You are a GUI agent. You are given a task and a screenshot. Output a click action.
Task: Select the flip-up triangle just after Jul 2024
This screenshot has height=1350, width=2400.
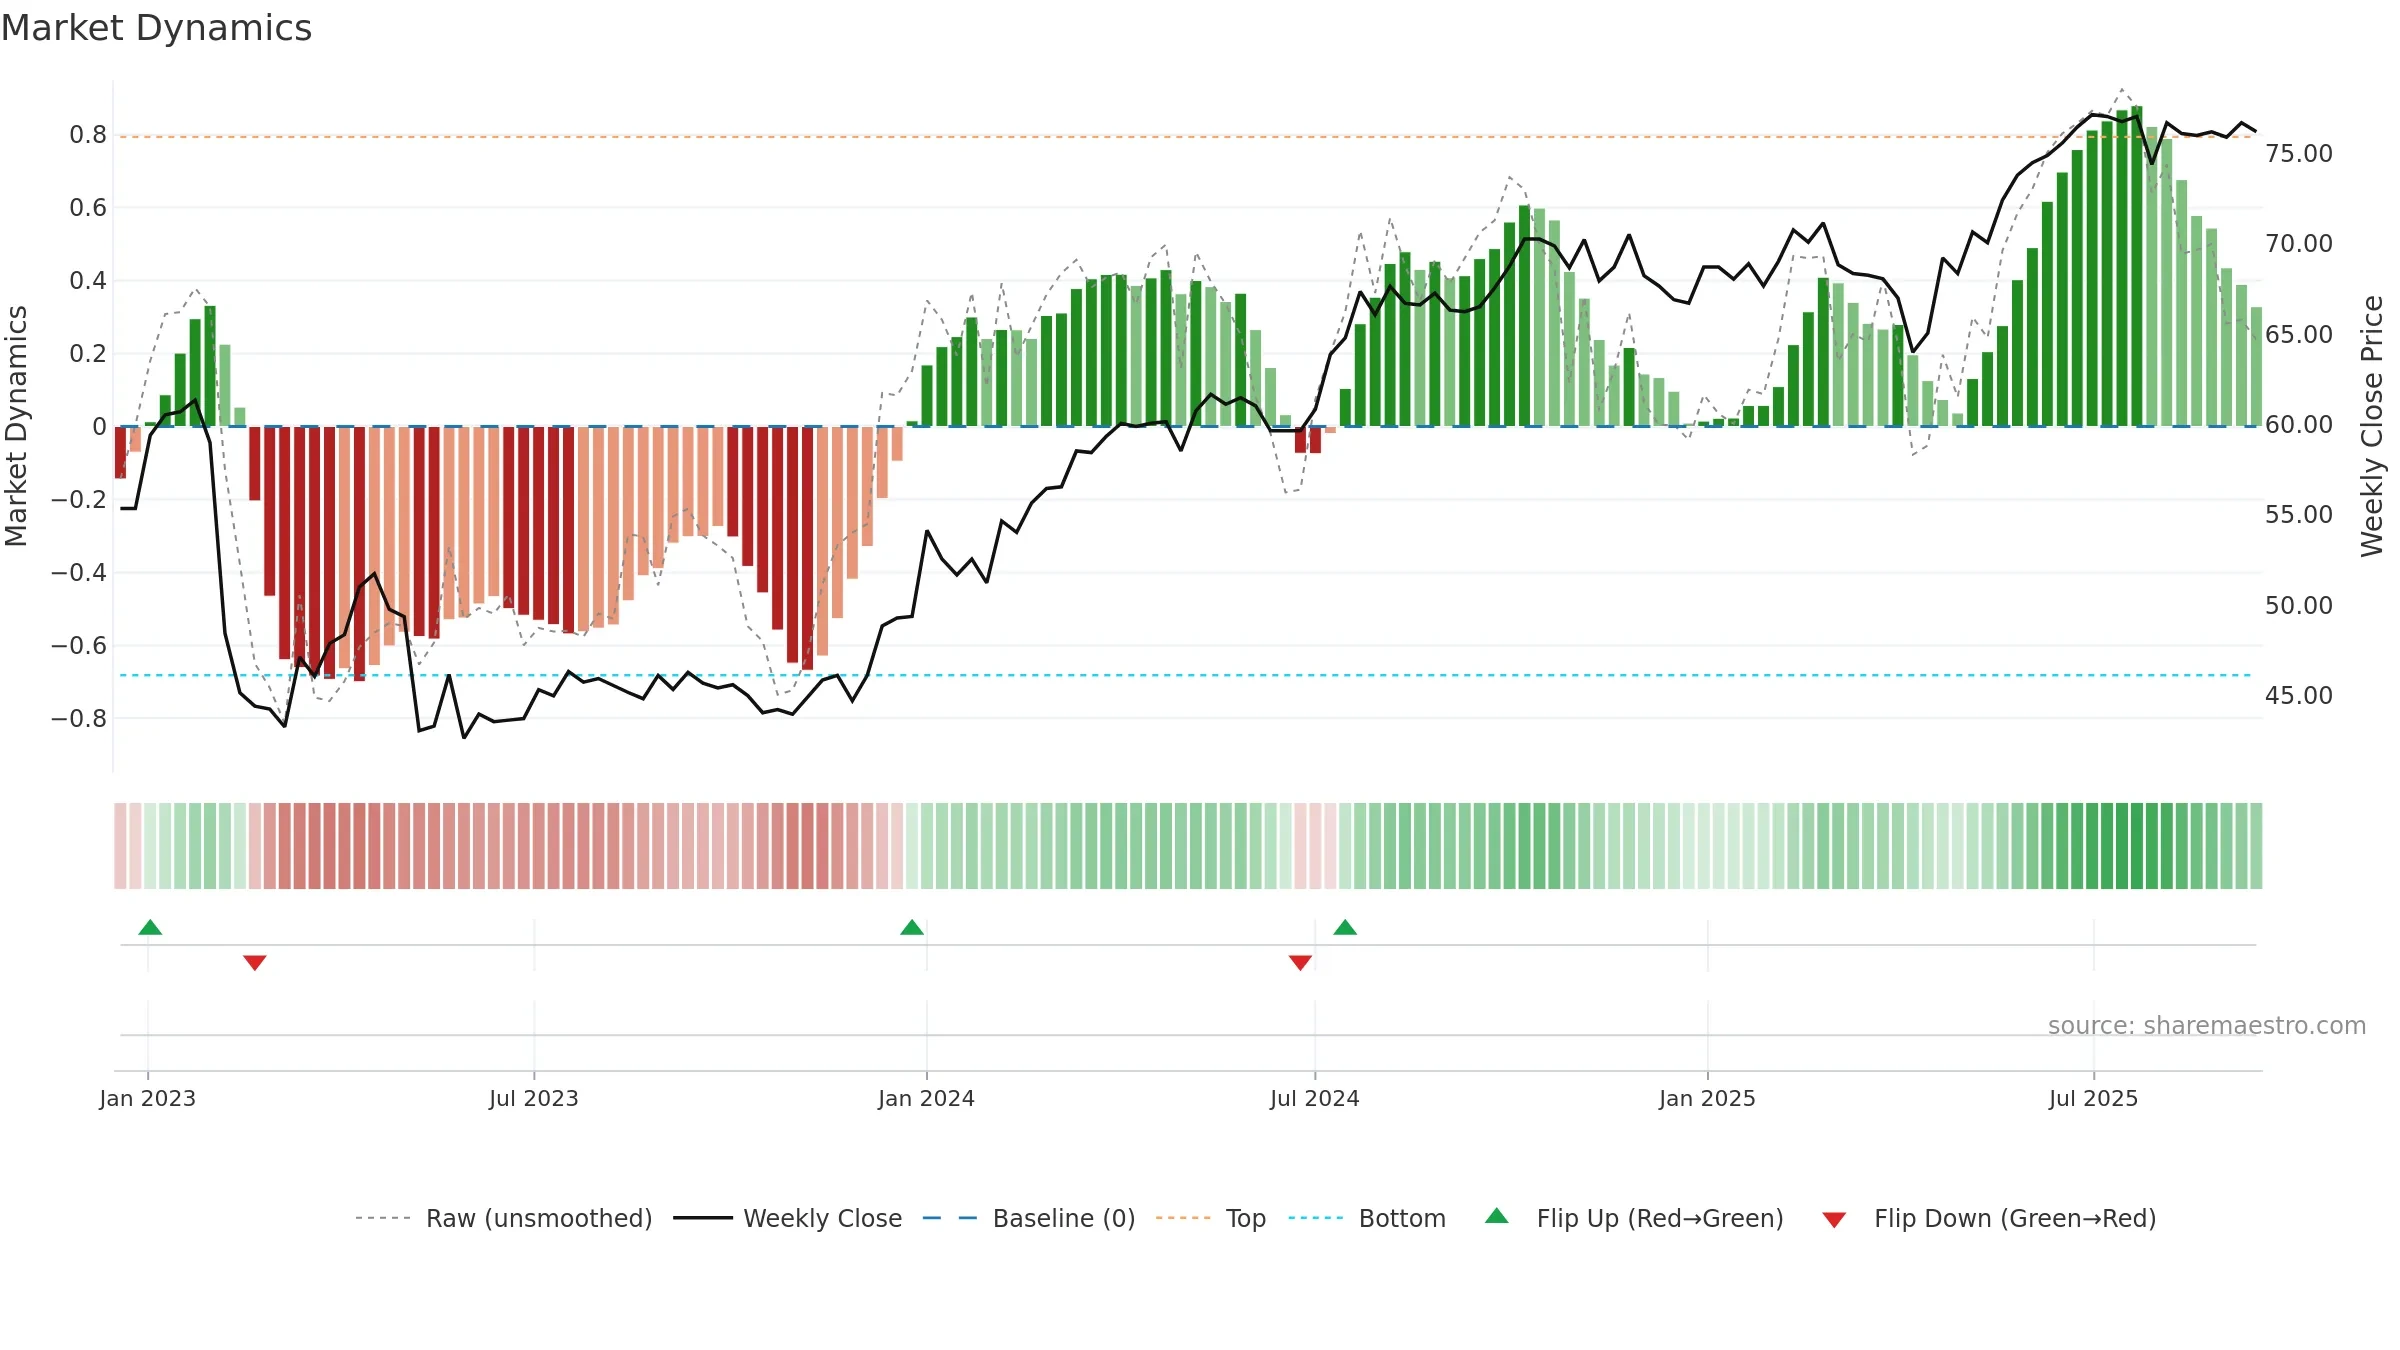1345,927
